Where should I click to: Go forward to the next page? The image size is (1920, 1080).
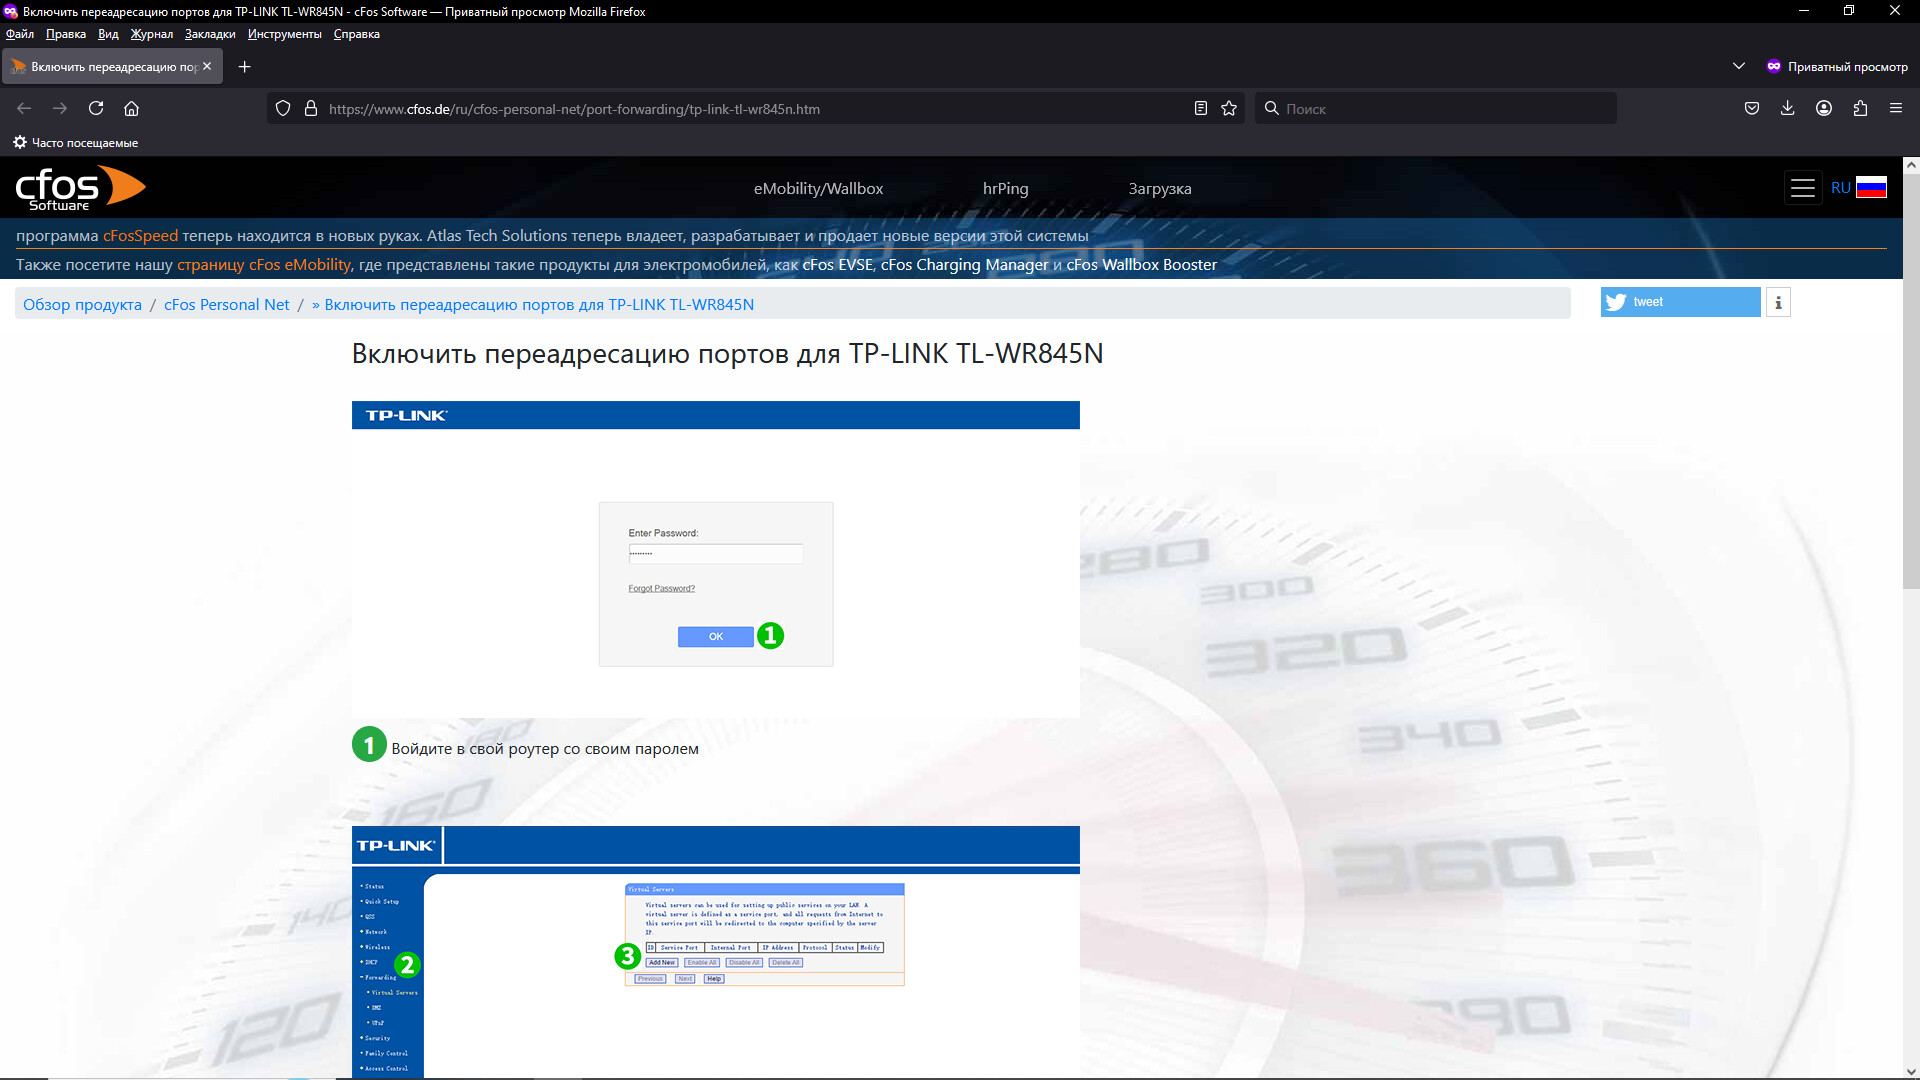pos(60,108)
